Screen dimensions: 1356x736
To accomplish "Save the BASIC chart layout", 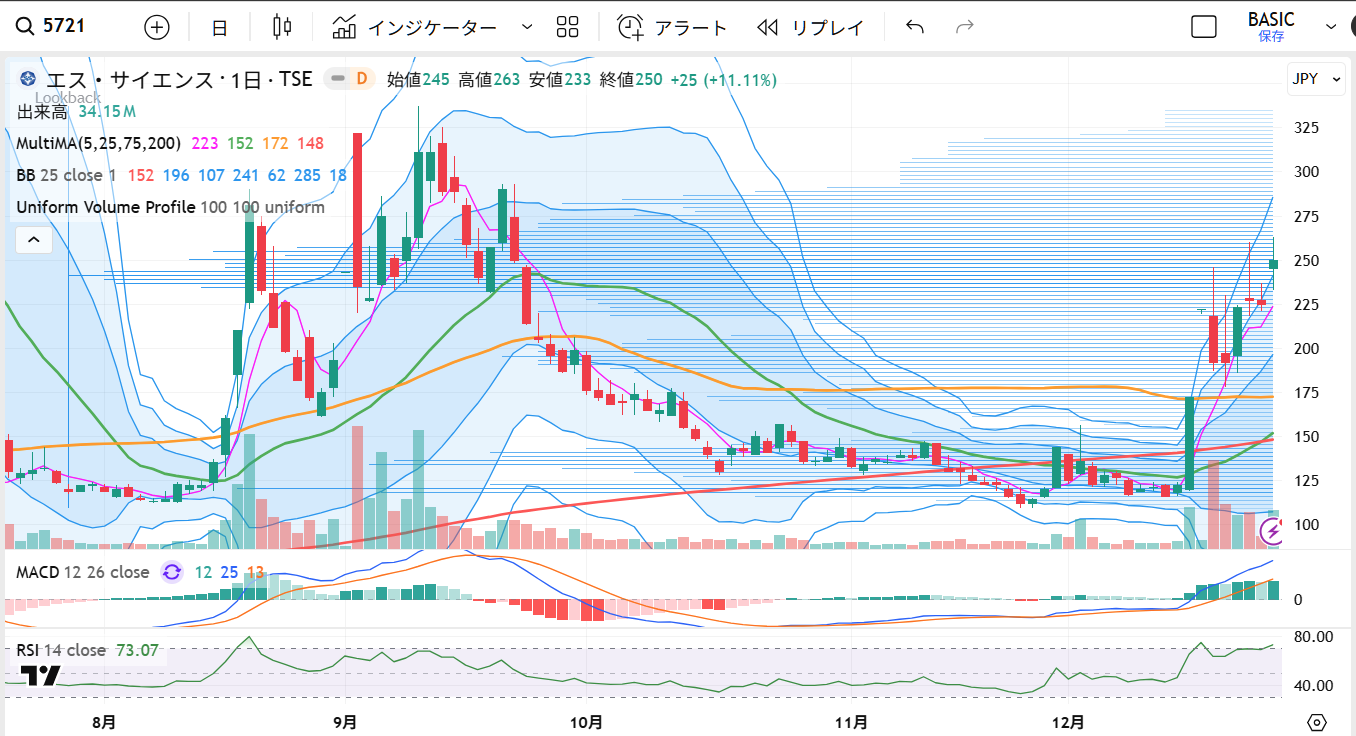I will click(x=1271, y=27).
